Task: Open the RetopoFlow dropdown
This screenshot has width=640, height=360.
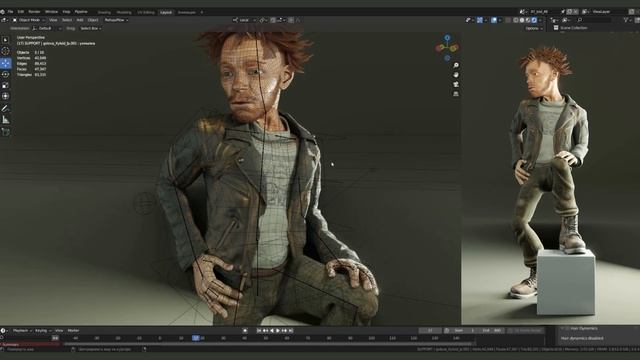Action: pos(116,20)
